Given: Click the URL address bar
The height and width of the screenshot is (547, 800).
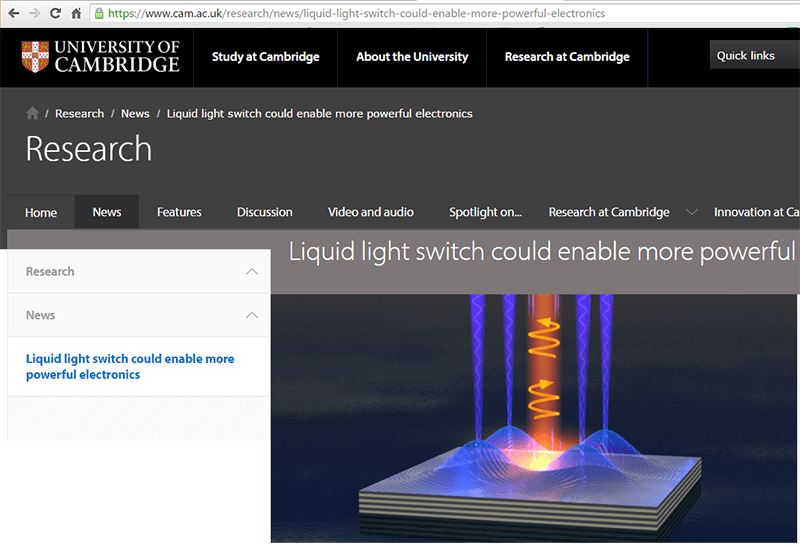Looking at the screenshot, I should point(444,13).
